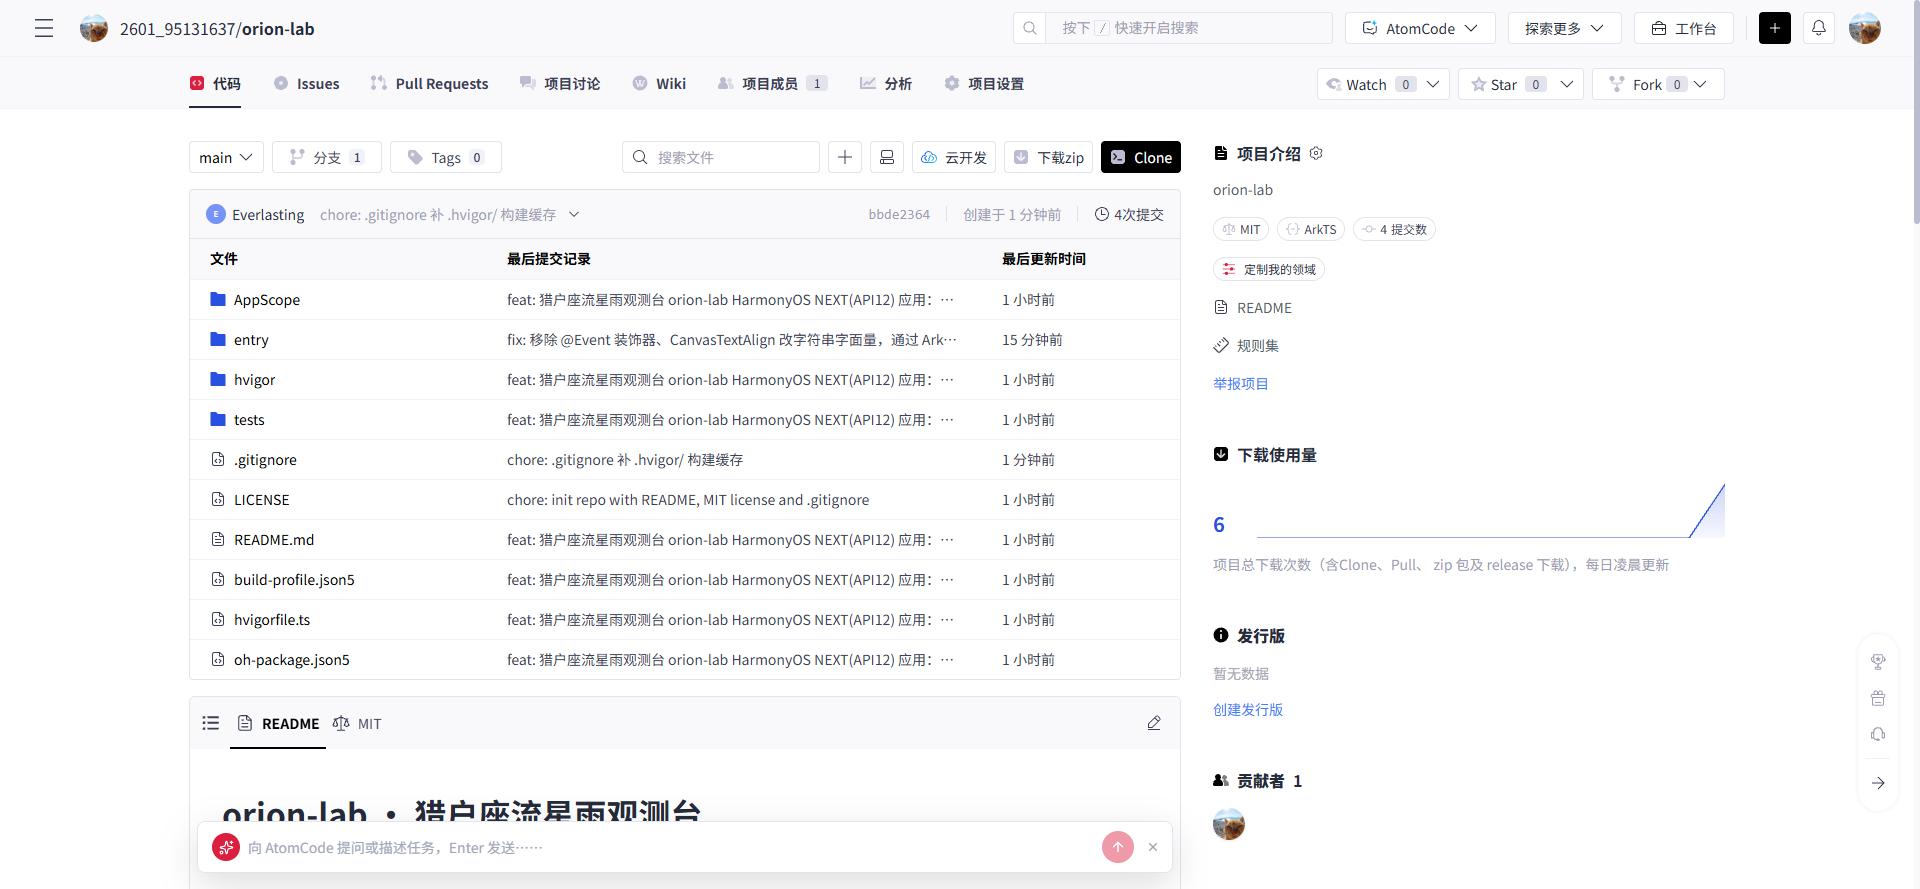This screenshot has height=889, width=1920.
Task: Open notifications bell
Action: (1819, 28)
